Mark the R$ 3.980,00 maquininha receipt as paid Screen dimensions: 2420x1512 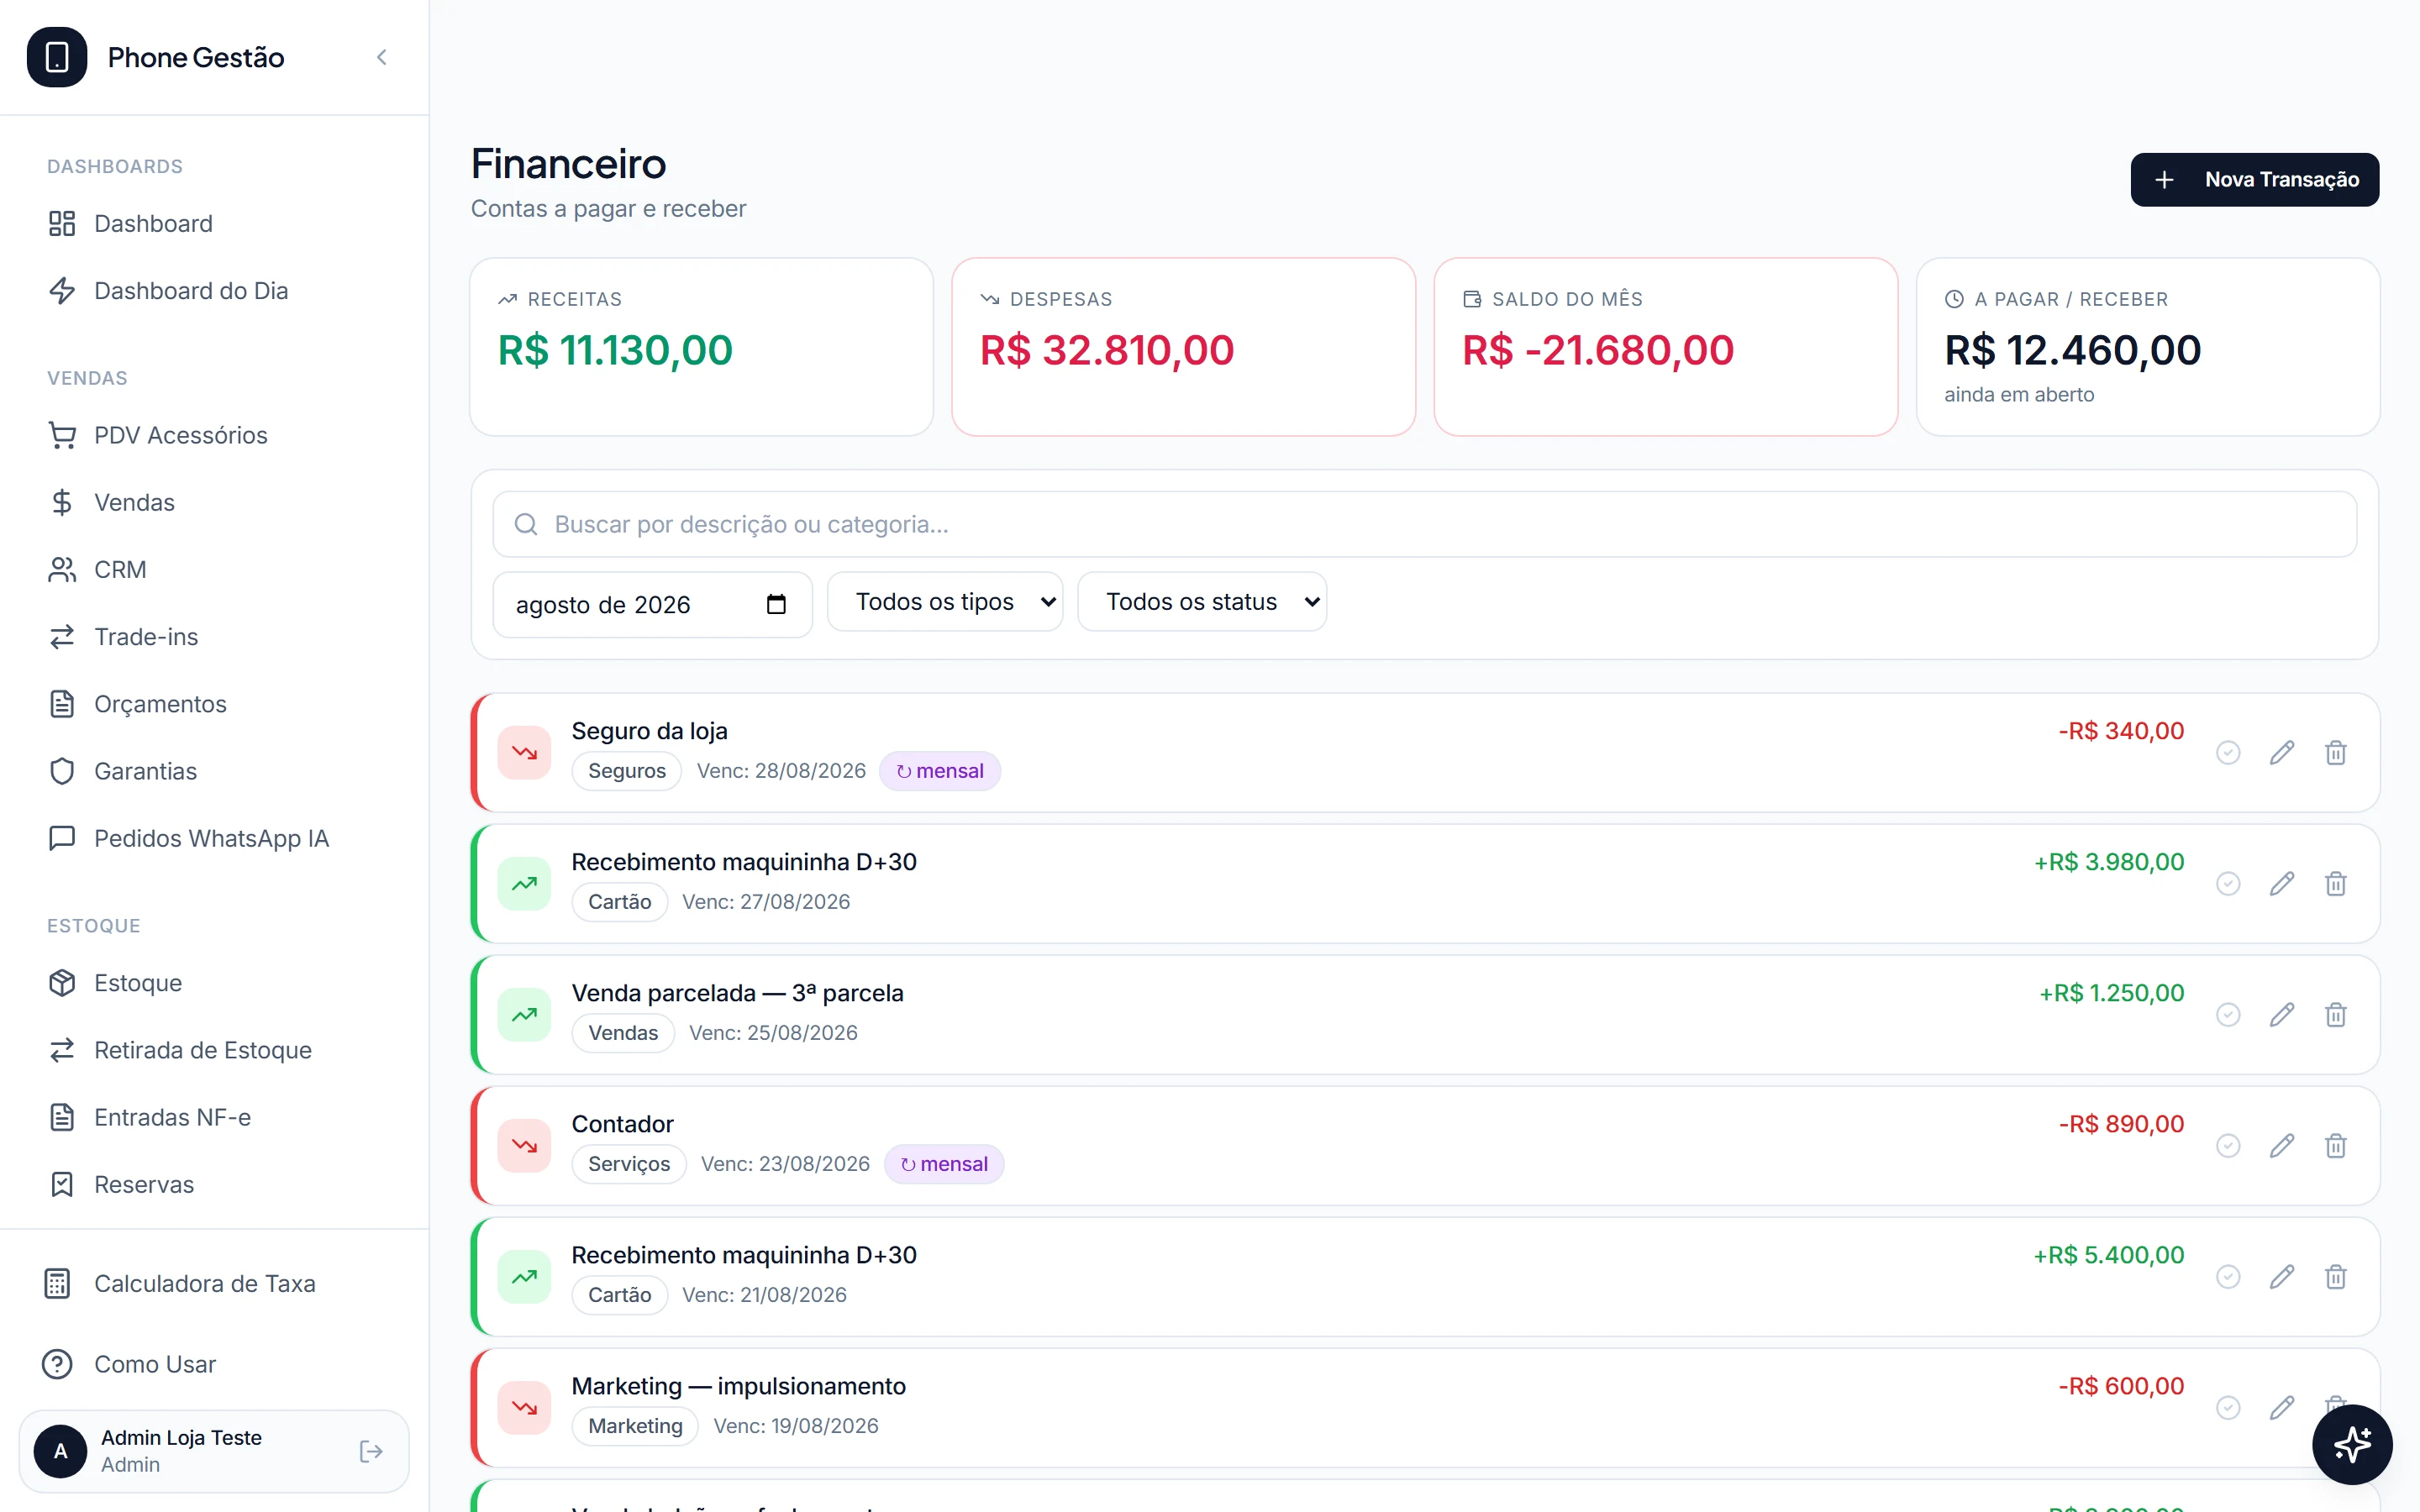[x=2228, y=884]
